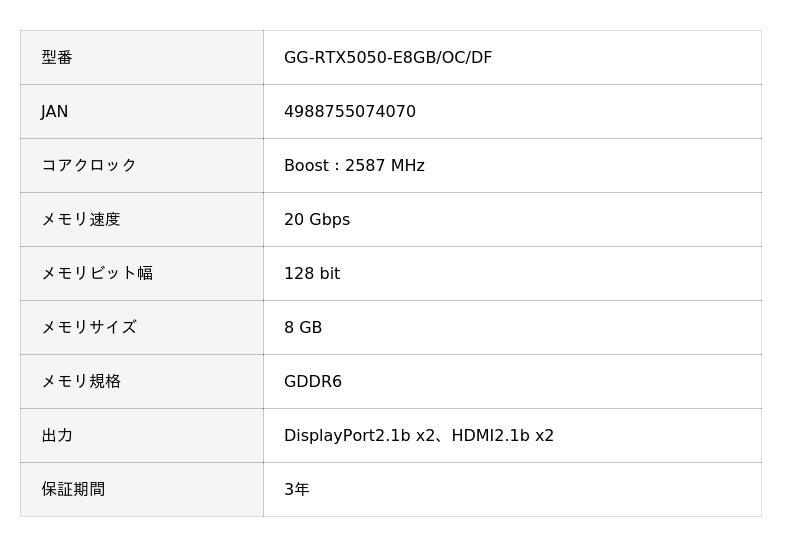This screenshot has width=800, height=547.
Task: Click the DisplayPort2.1b x2 text
Action: [358, 436]
